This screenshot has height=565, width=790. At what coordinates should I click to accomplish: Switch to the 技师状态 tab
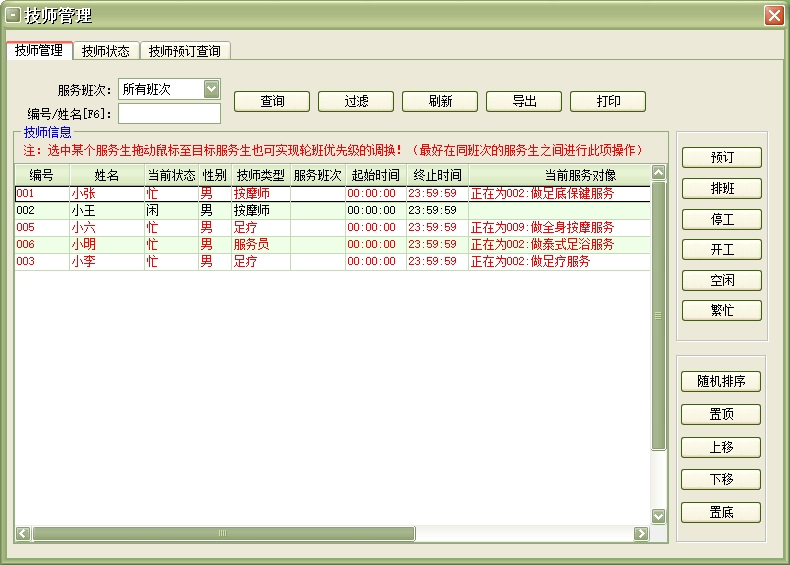[x=105, y=51]
